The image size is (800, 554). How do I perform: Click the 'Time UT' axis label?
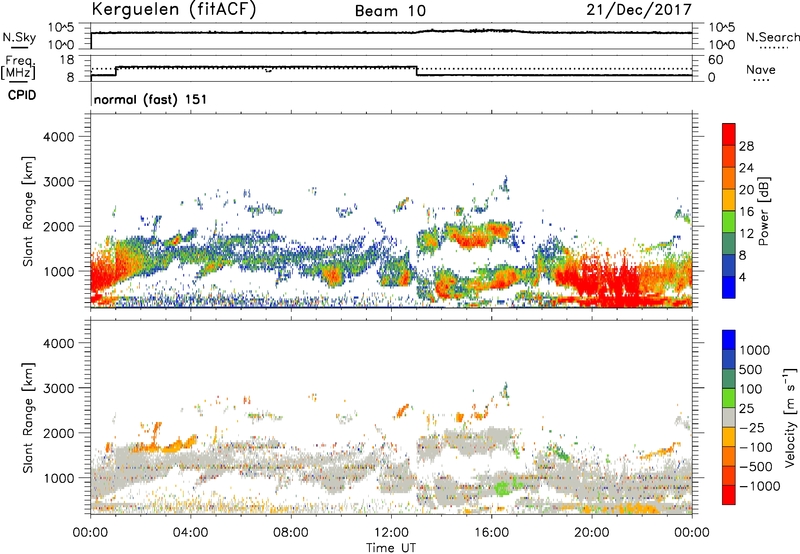391,548
